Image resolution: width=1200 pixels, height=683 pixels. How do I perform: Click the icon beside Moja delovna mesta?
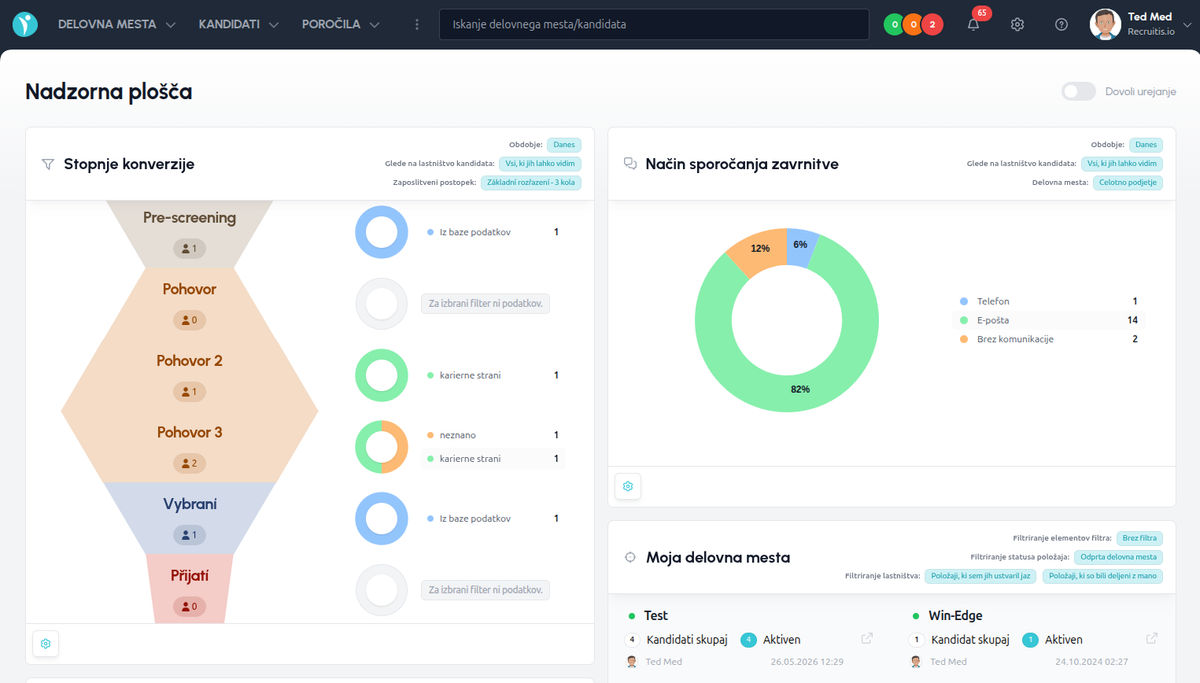coord(630,557)
